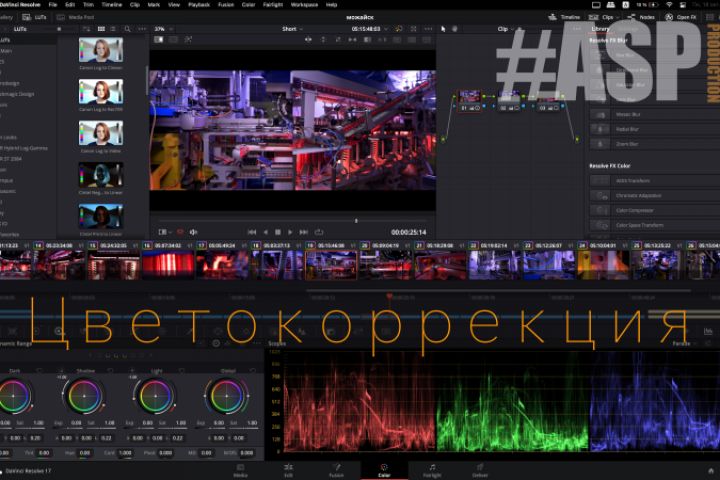Open LUT browser options ellipsis
This screenshot has height=480, width=720.
[142, 29]
